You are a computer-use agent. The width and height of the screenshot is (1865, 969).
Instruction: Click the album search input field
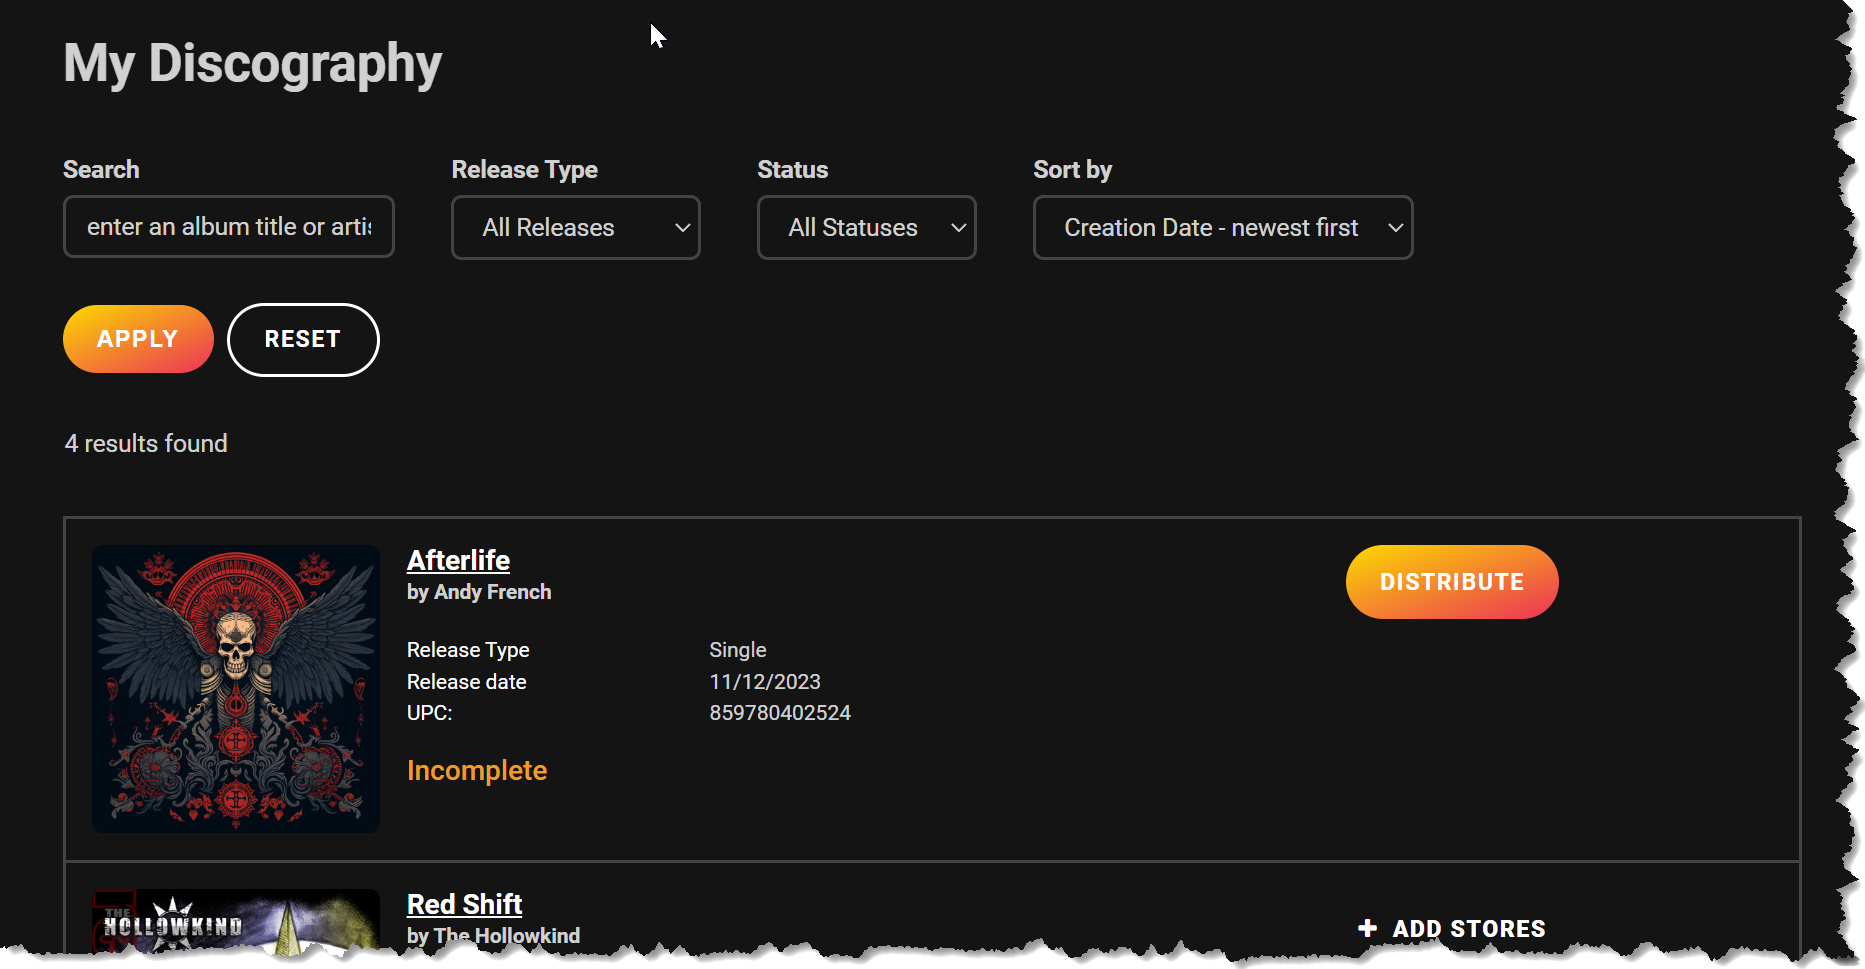tap(229, 227)
